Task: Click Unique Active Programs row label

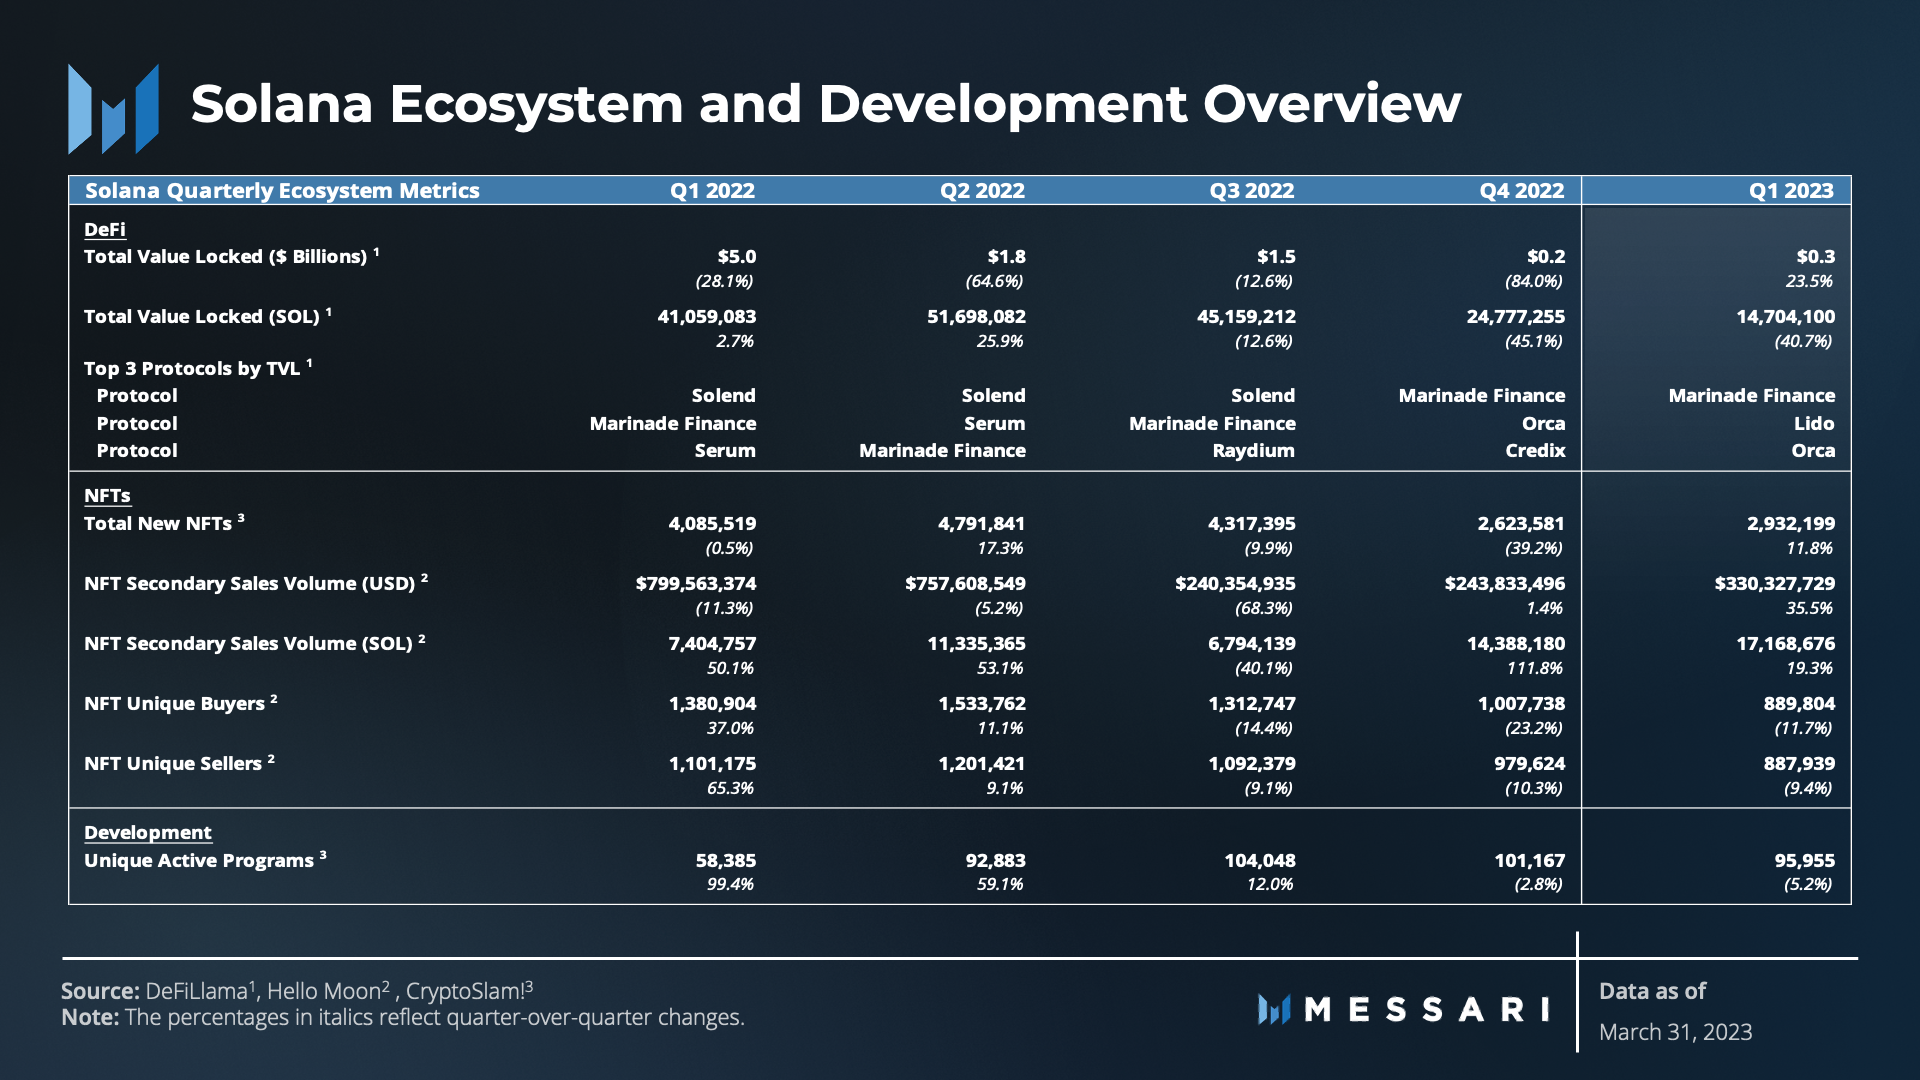Action: click(x=198, y=861)
